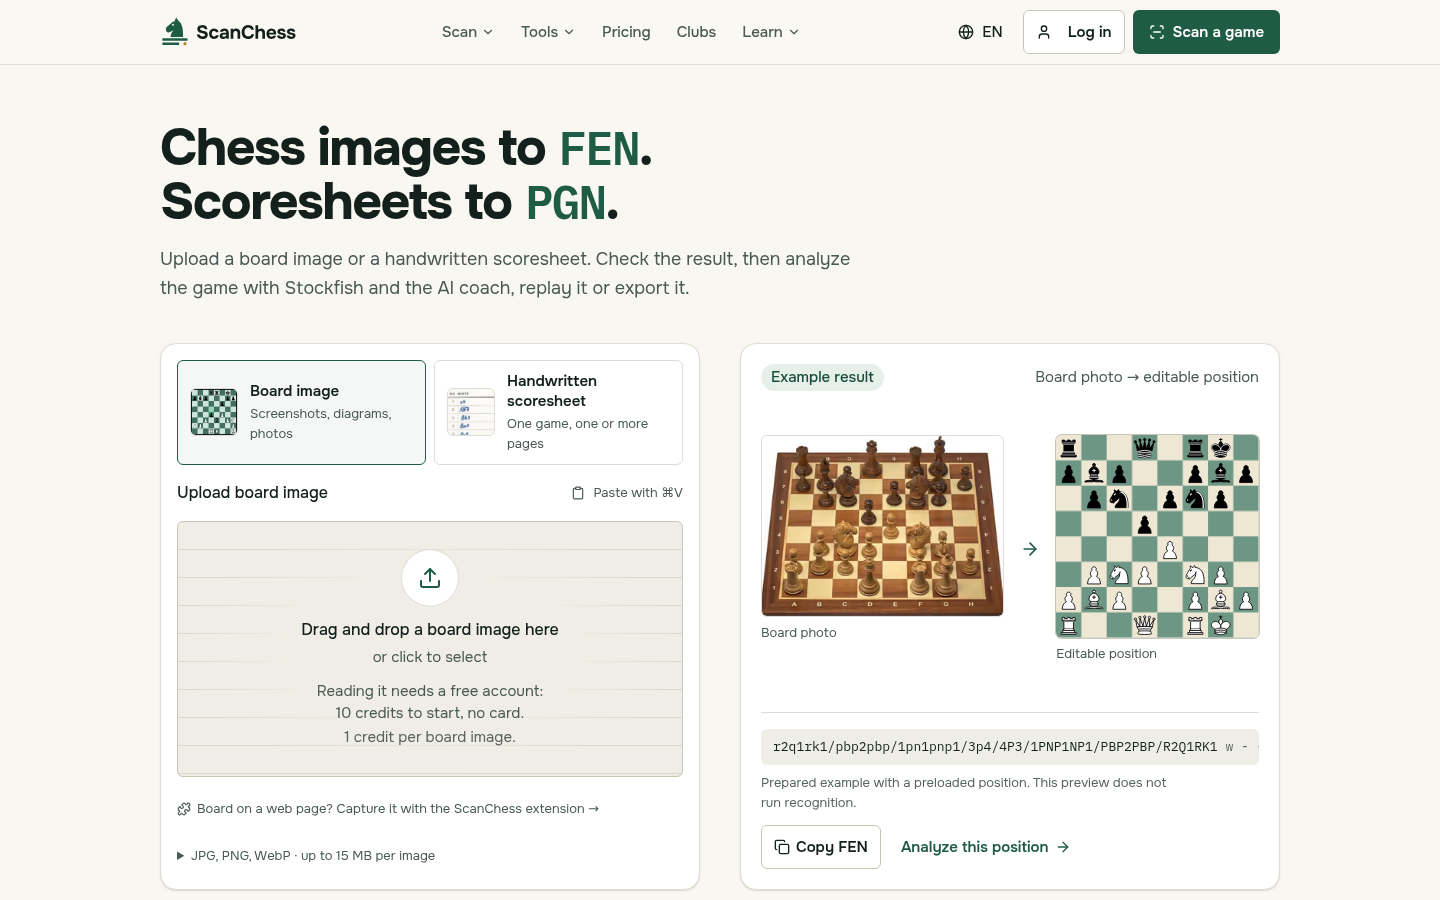
Task: Click the upload arrow icon
Action: coord(430,578)
